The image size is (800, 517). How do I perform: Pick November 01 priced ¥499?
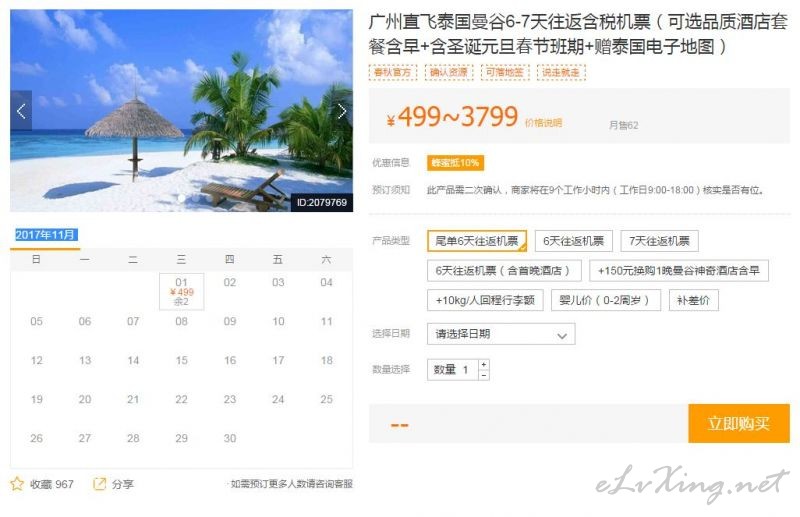point(182,291)
